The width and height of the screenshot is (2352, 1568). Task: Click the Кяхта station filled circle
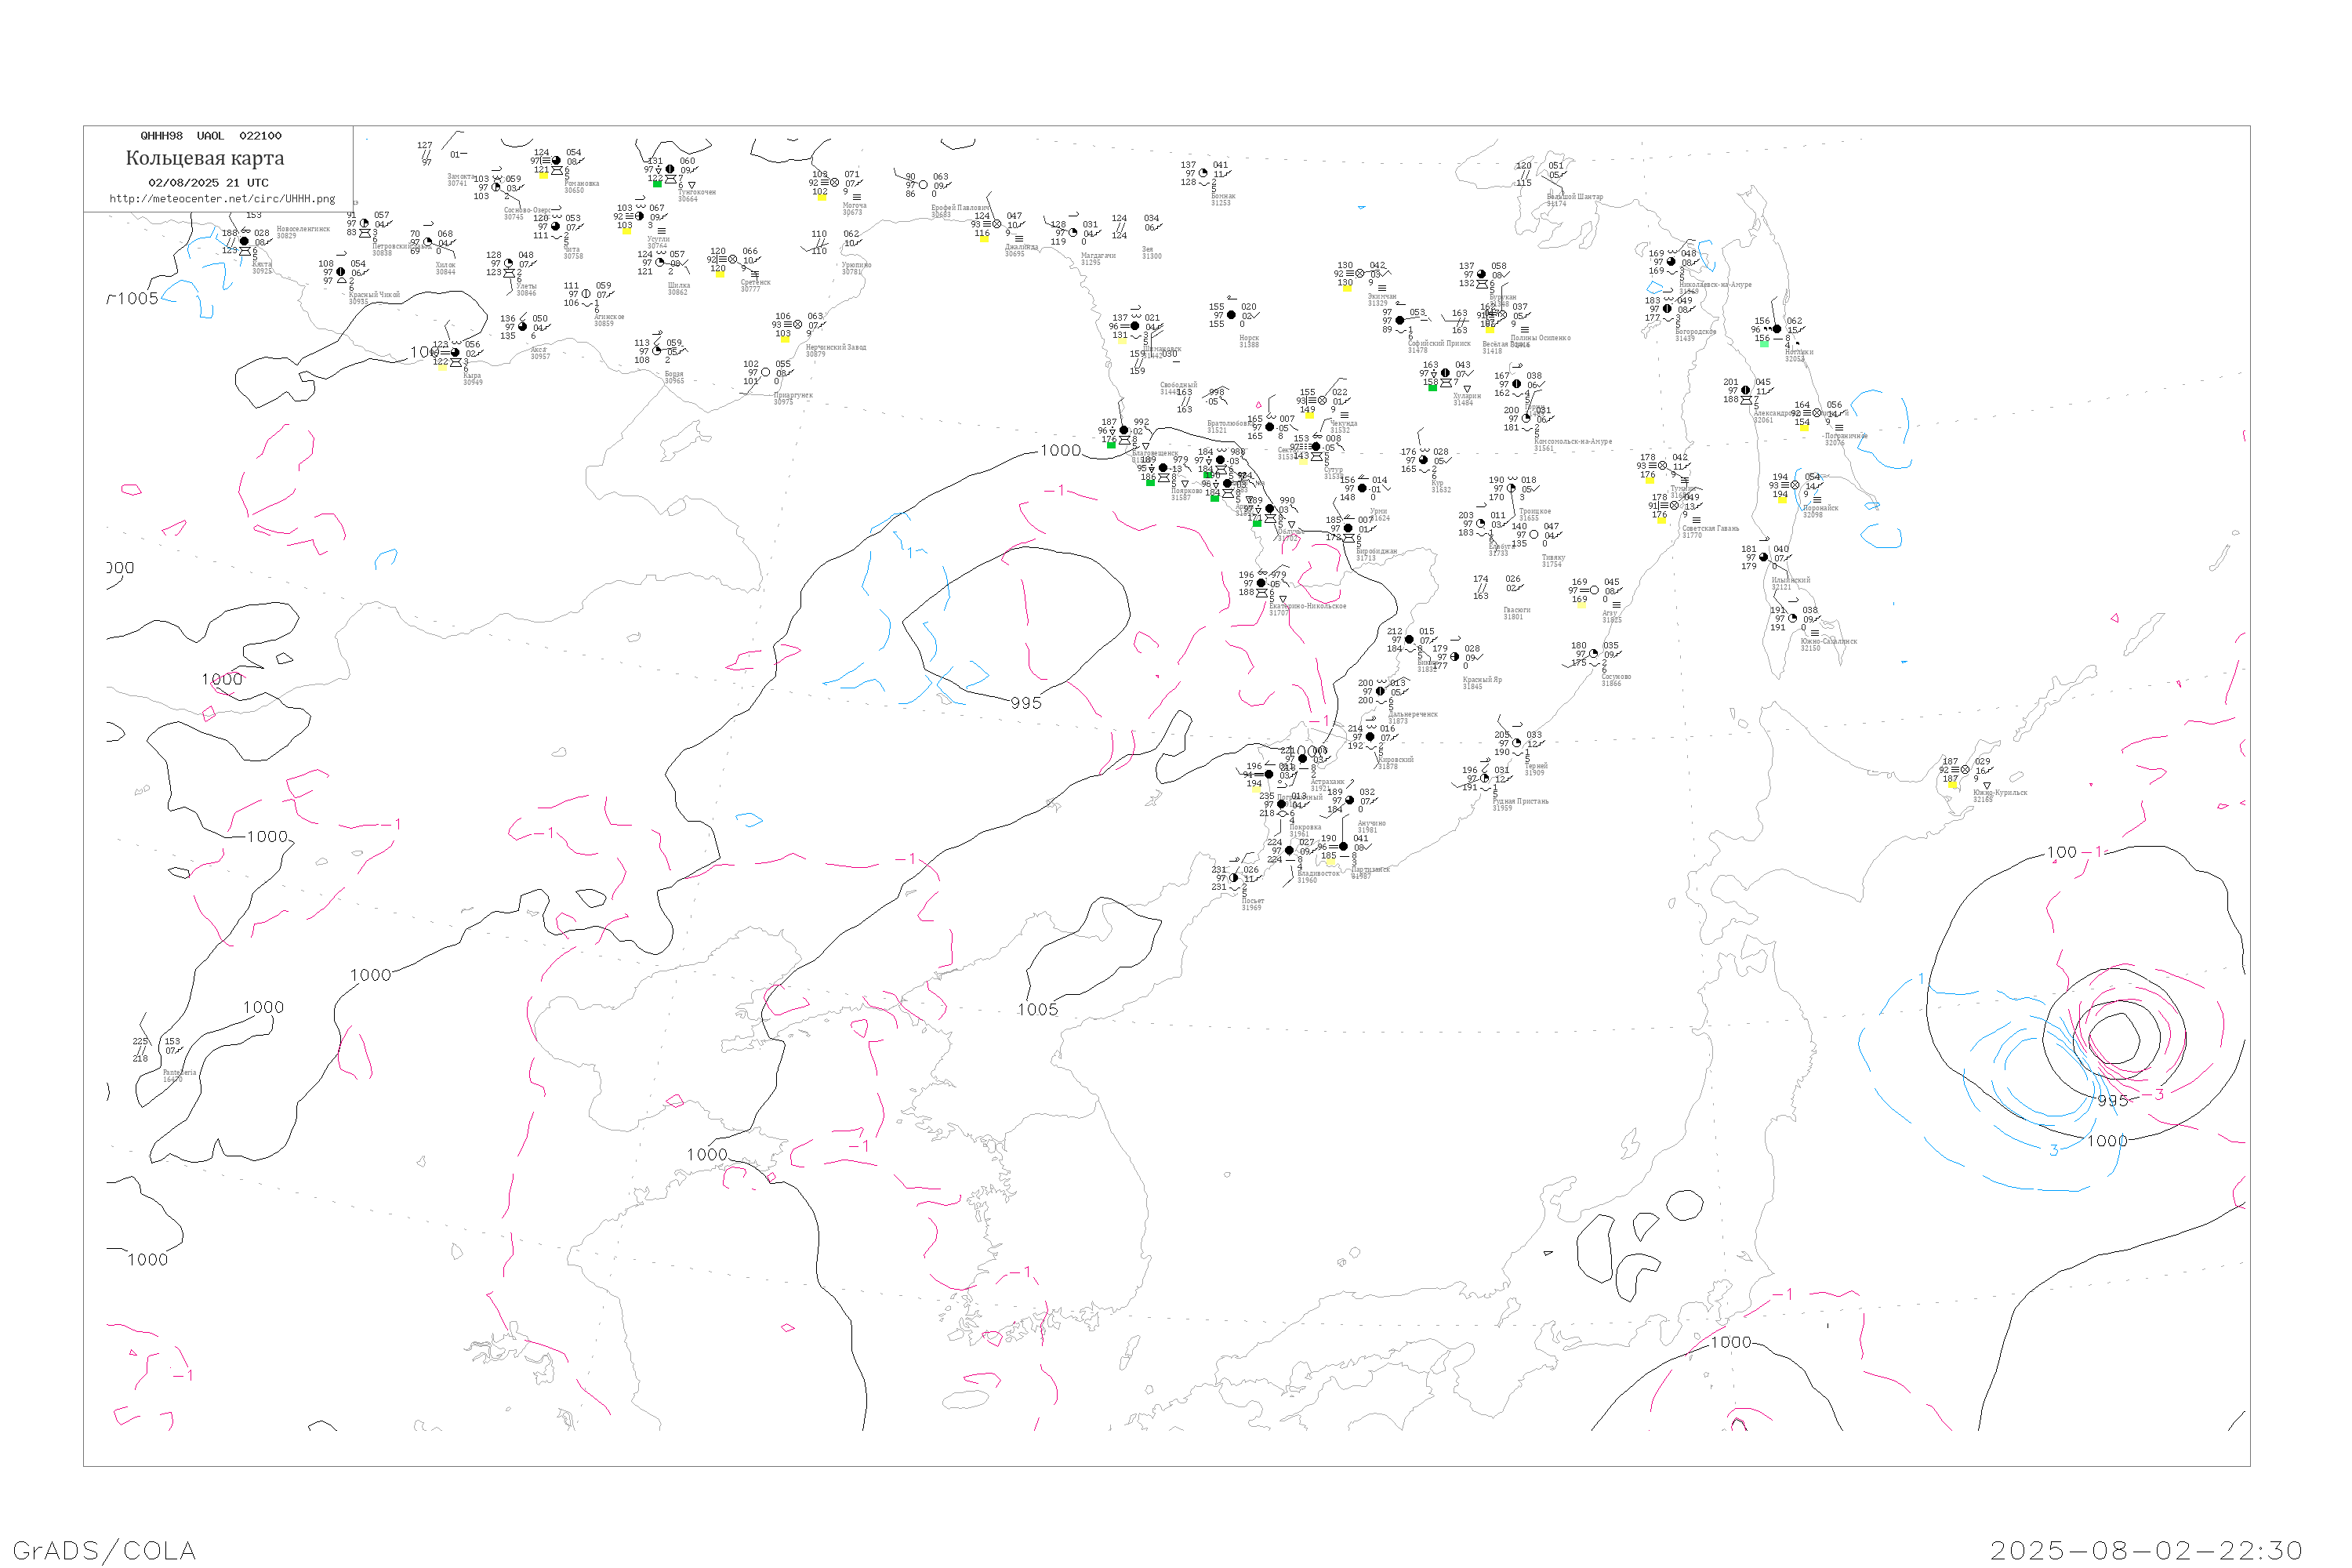[x=244, y=241]
